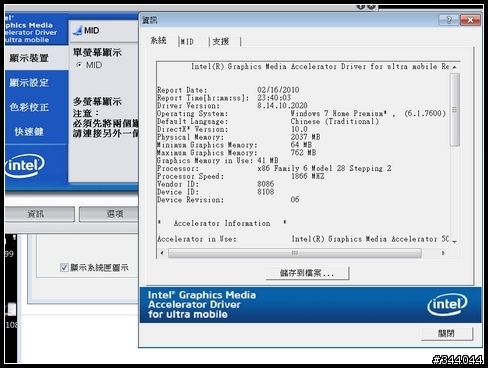Click Operating System value Windows 7 Home Premium

339,113
